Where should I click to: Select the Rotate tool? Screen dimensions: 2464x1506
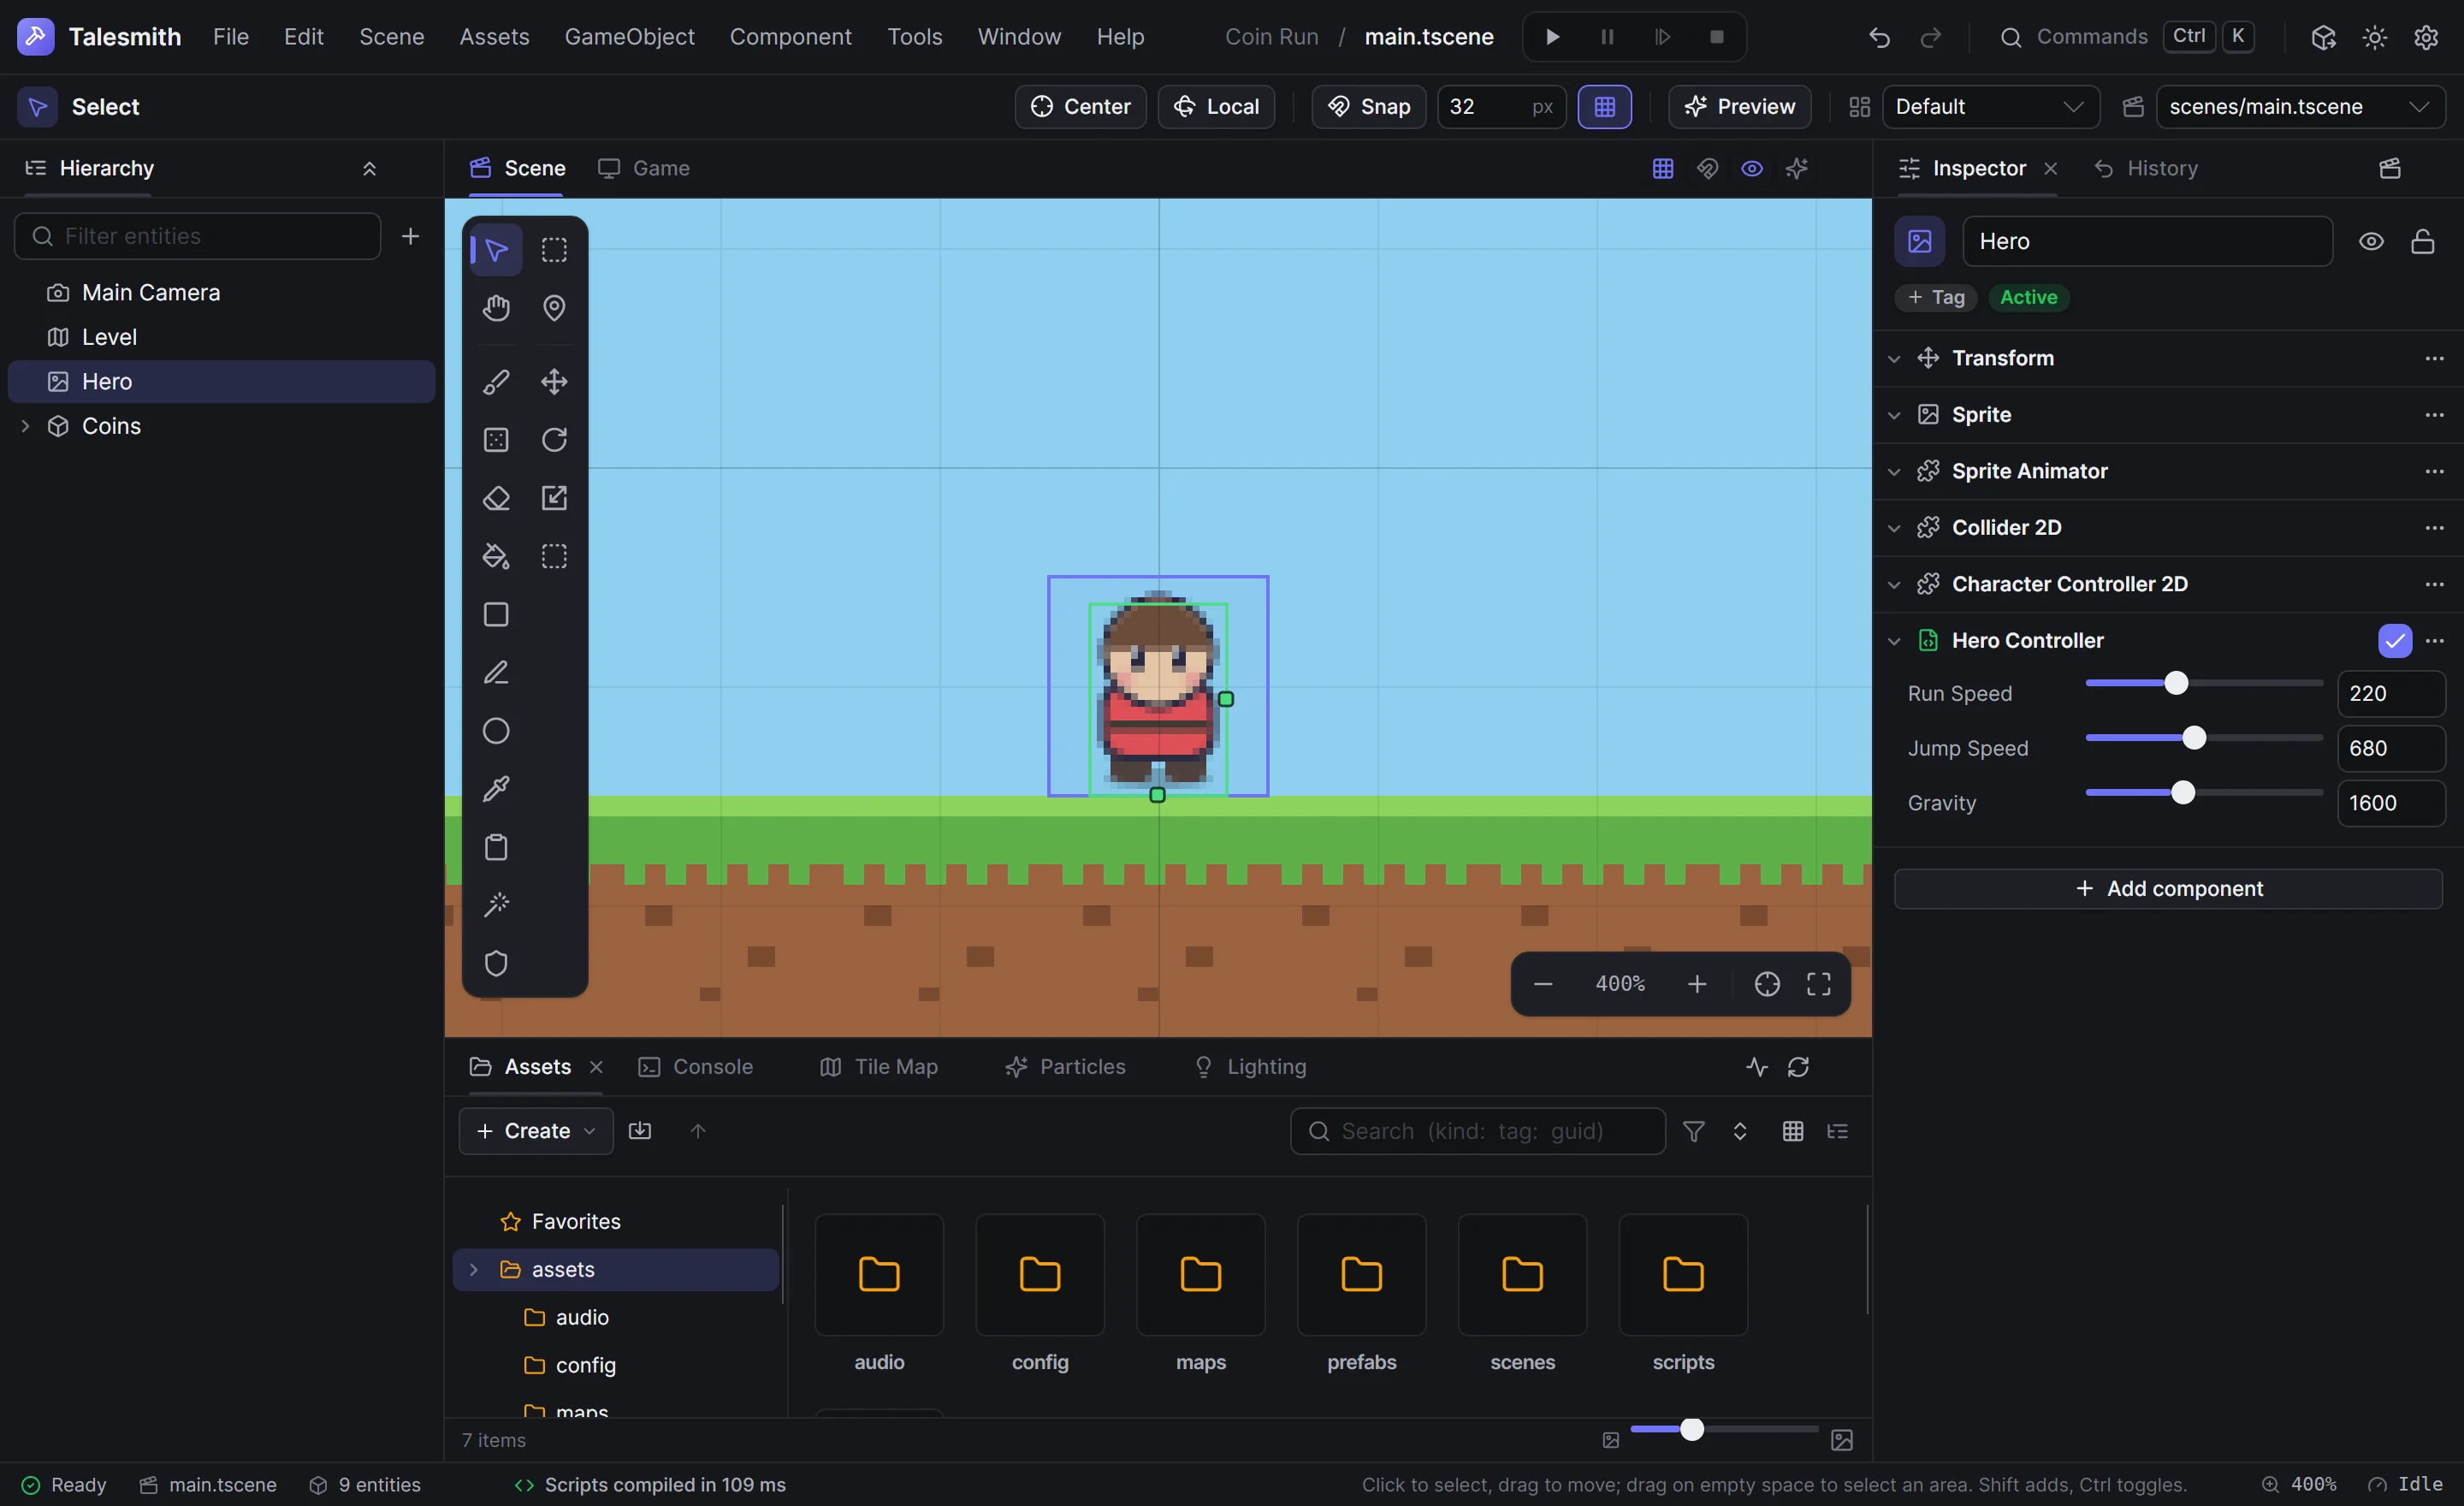coord(554,440)
